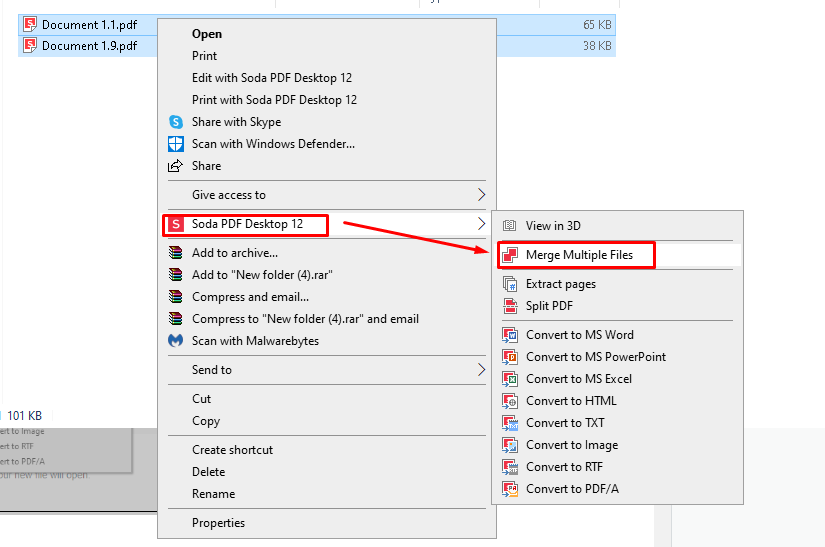
Task: Select Edit with Soda PDF Desktop 12
Action: tap(272, 78)
